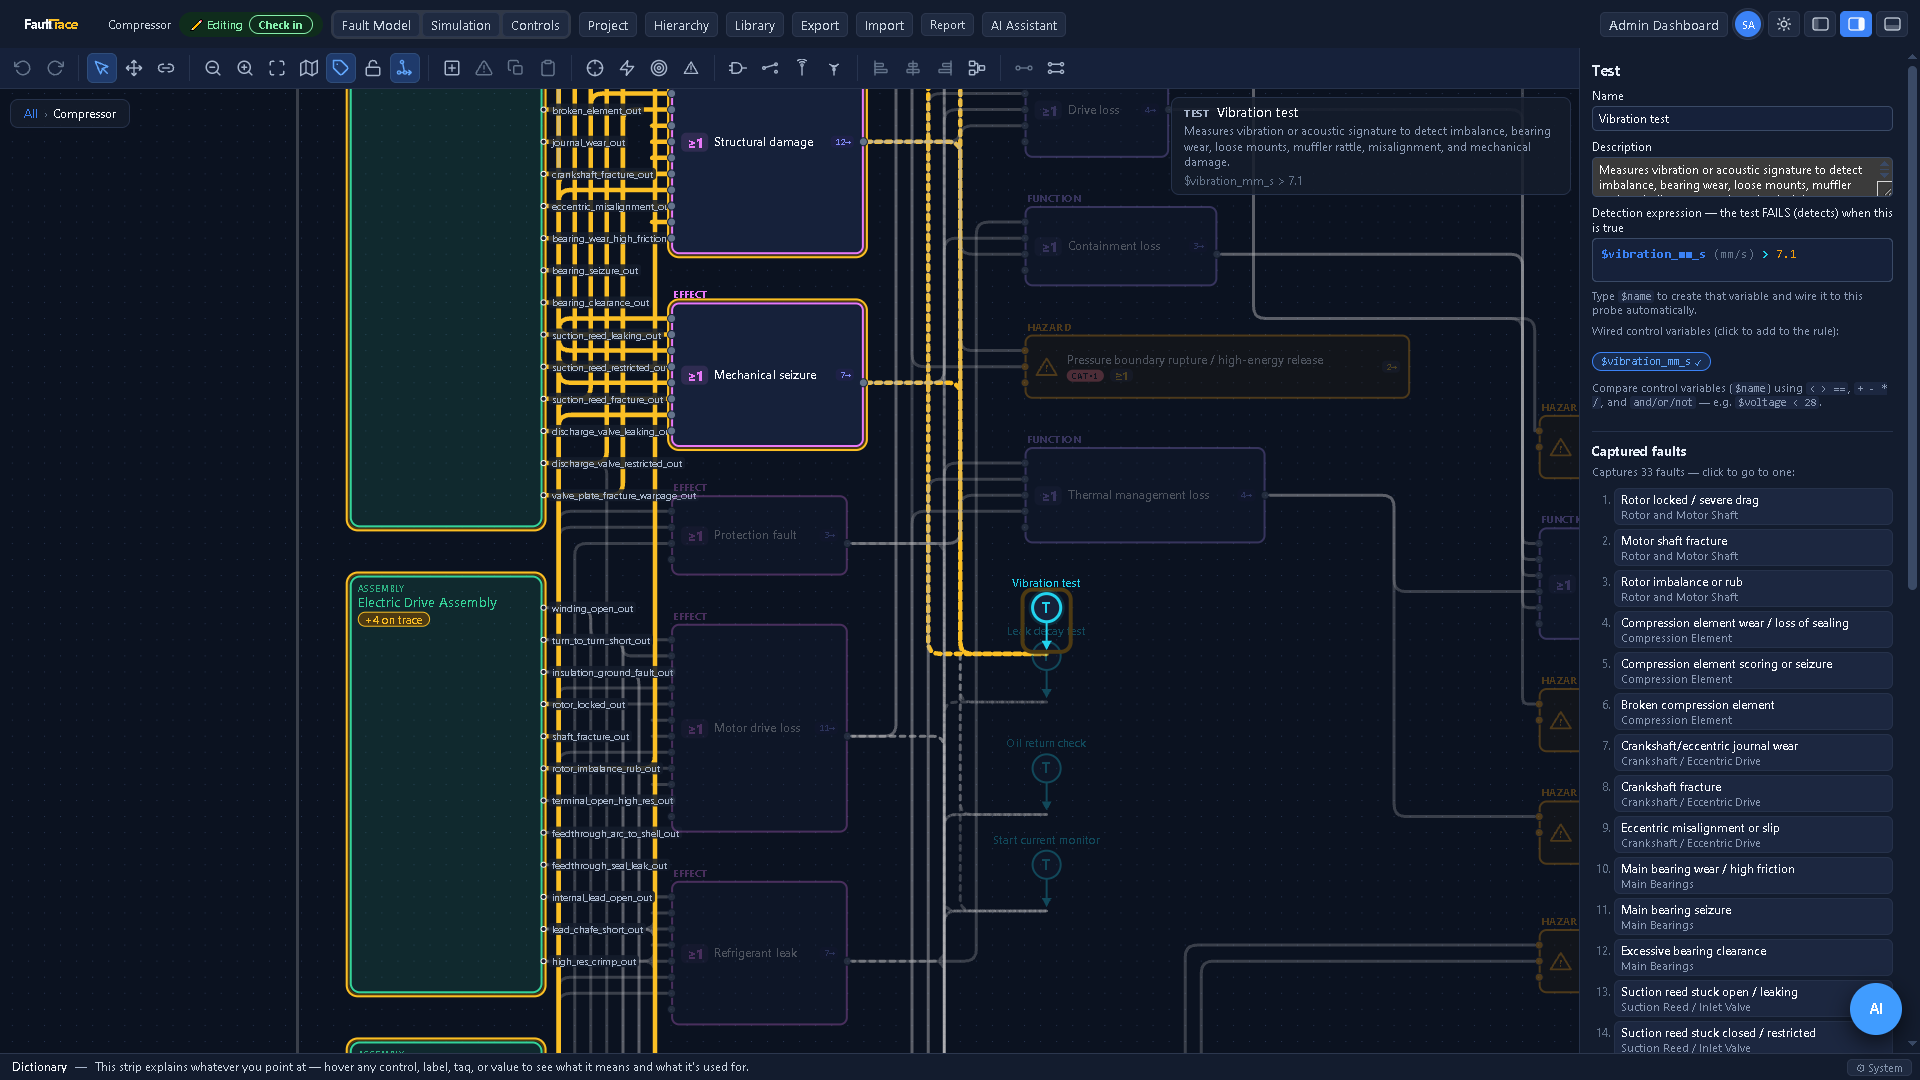
Task: Select the move/pan tool
Action: (x=134, y=68)
